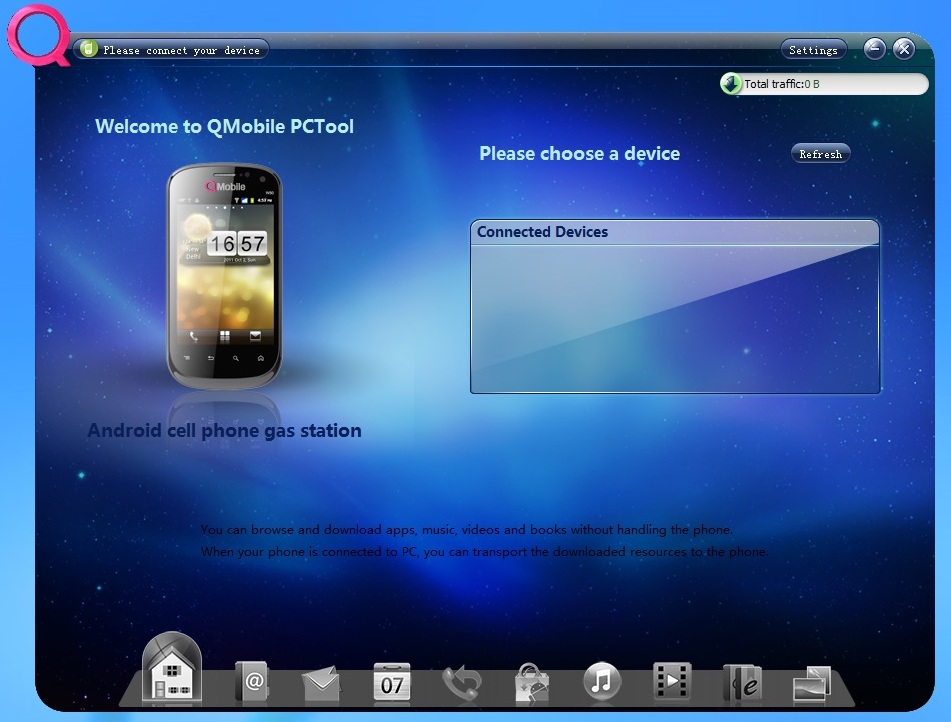Click the Connected Devices list header
Image resolution: width=951 pixels, height=722 pixels.
coord(675,232)
